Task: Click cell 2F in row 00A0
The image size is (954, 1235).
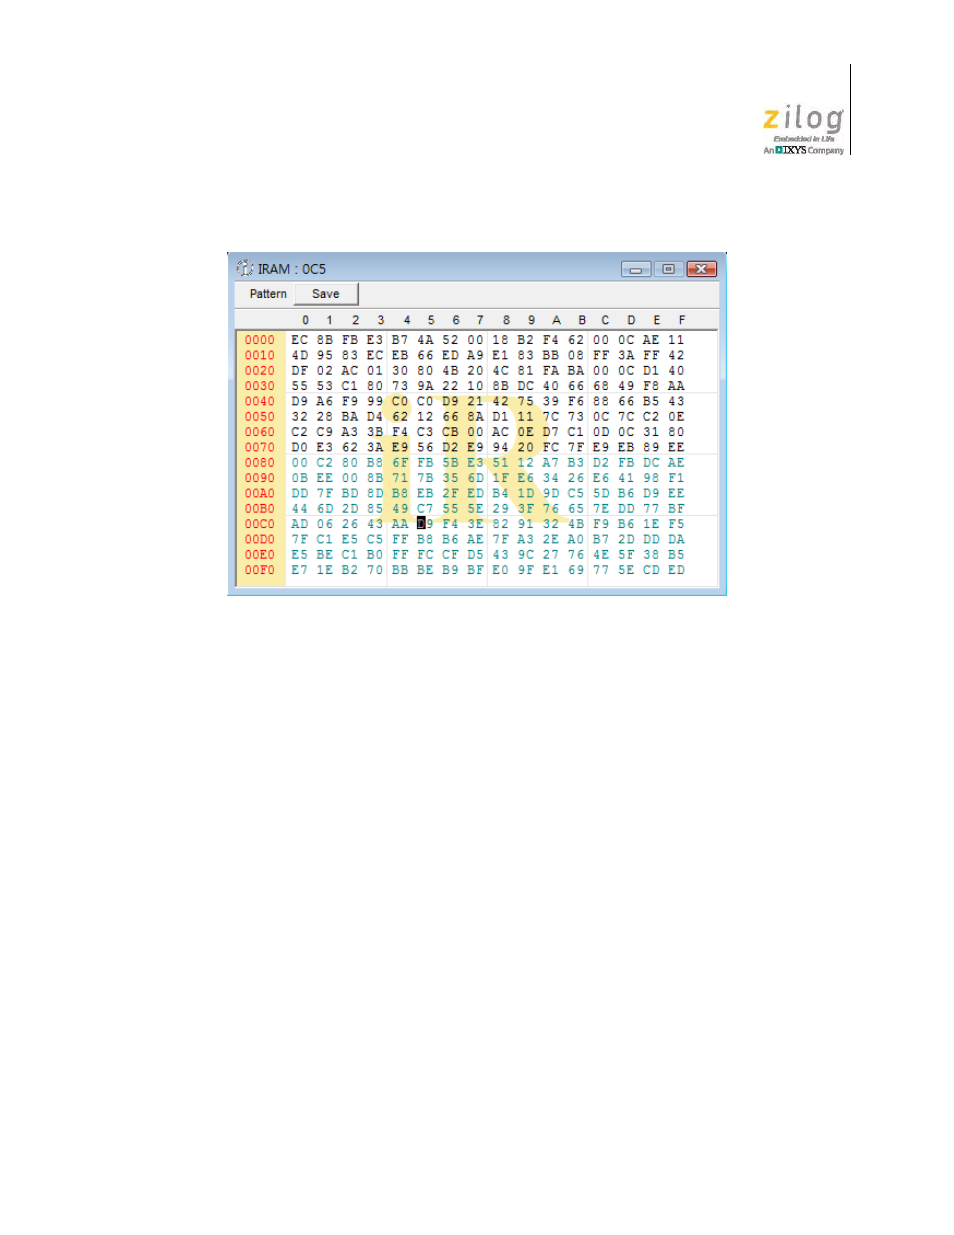Action: [450, 493]
